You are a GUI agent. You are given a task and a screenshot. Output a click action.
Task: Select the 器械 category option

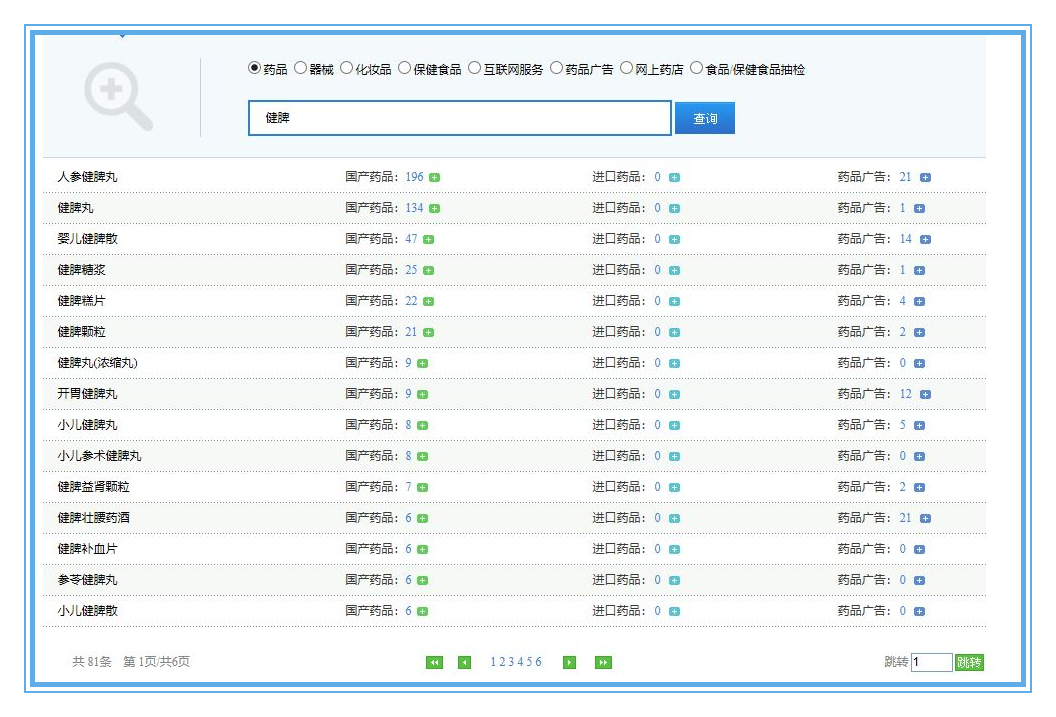tap(302, 69)
